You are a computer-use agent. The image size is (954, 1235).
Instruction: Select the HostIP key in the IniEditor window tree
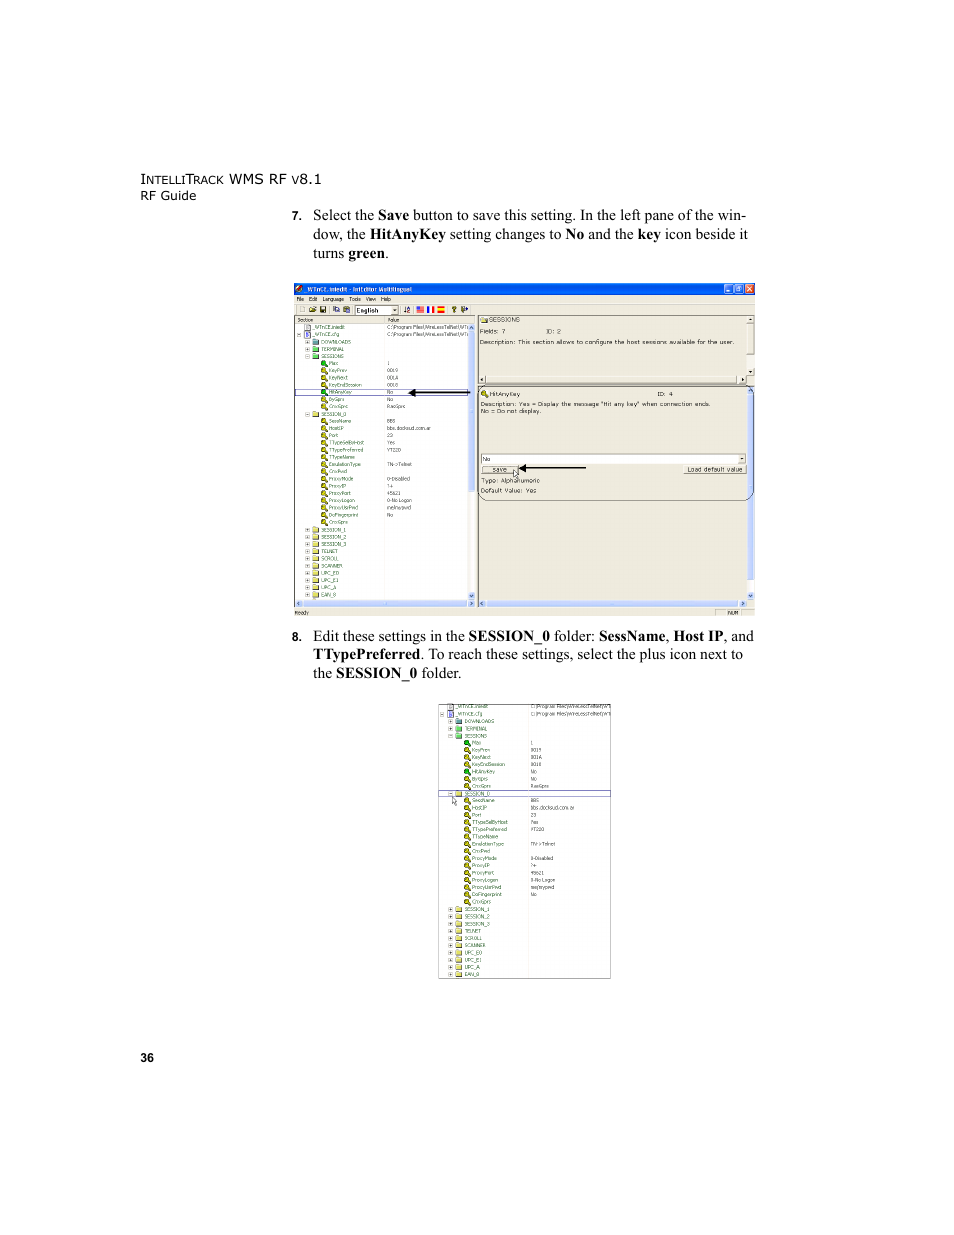point(336,428)
